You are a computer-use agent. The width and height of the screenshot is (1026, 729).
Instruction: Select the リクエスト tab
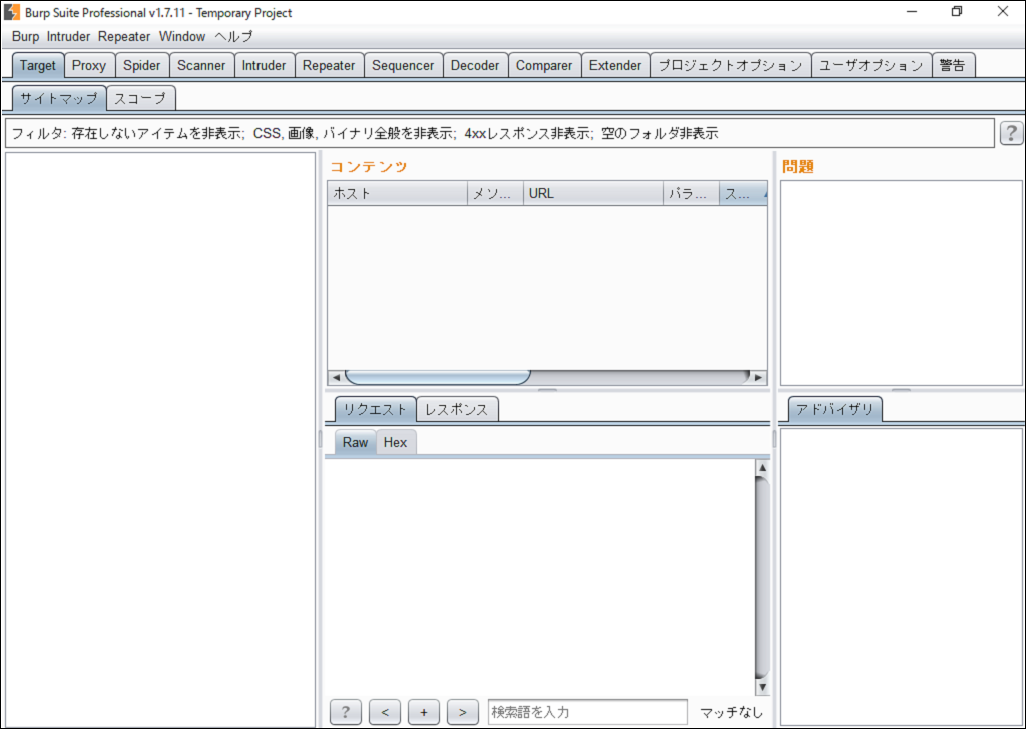[x=376, y=410]
